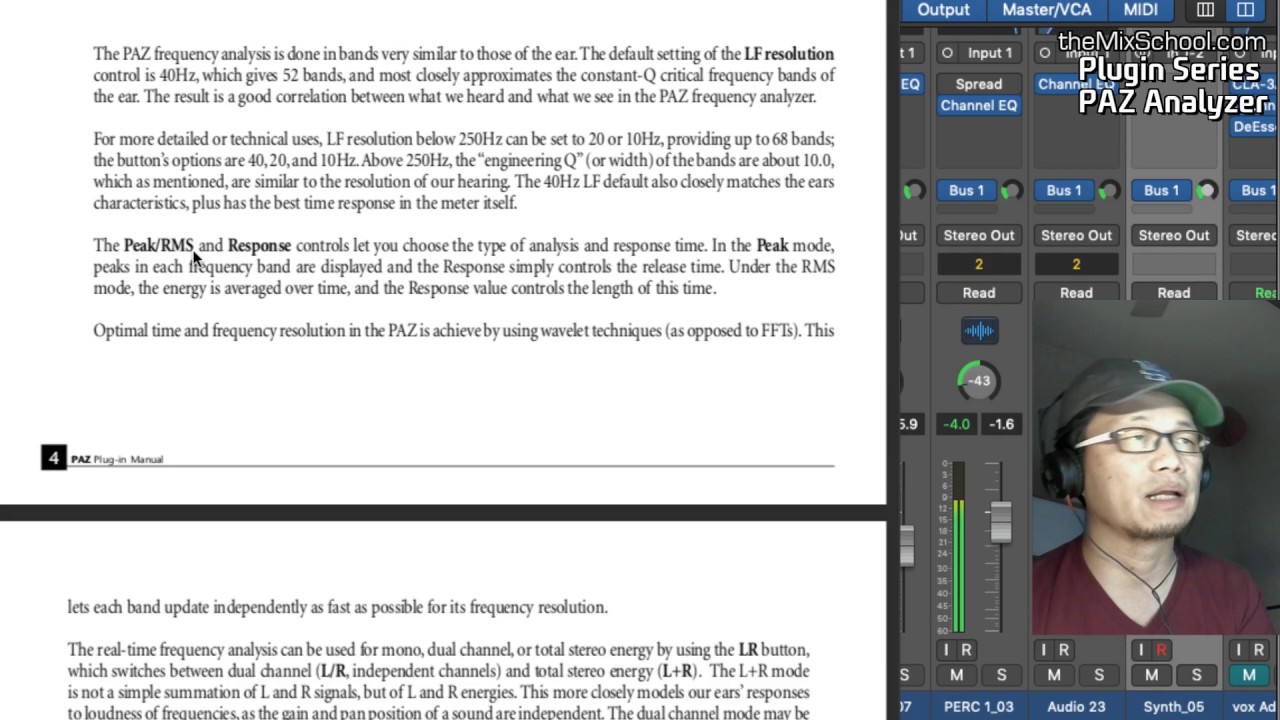Click the -1.6 fader gain value
1280x720 pixels.
coord(1001,424)
